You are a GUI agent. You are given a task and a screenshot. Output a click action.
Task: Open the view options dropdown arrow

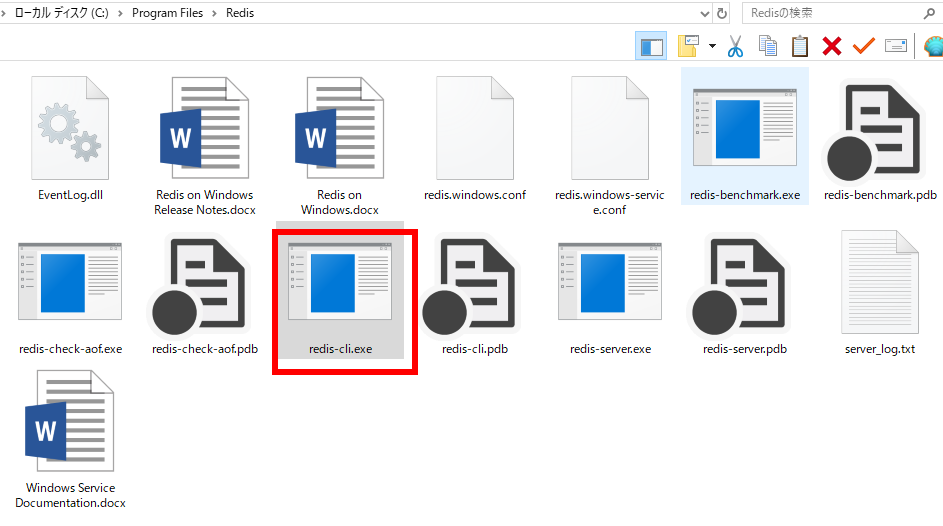[x=712, y=46]
